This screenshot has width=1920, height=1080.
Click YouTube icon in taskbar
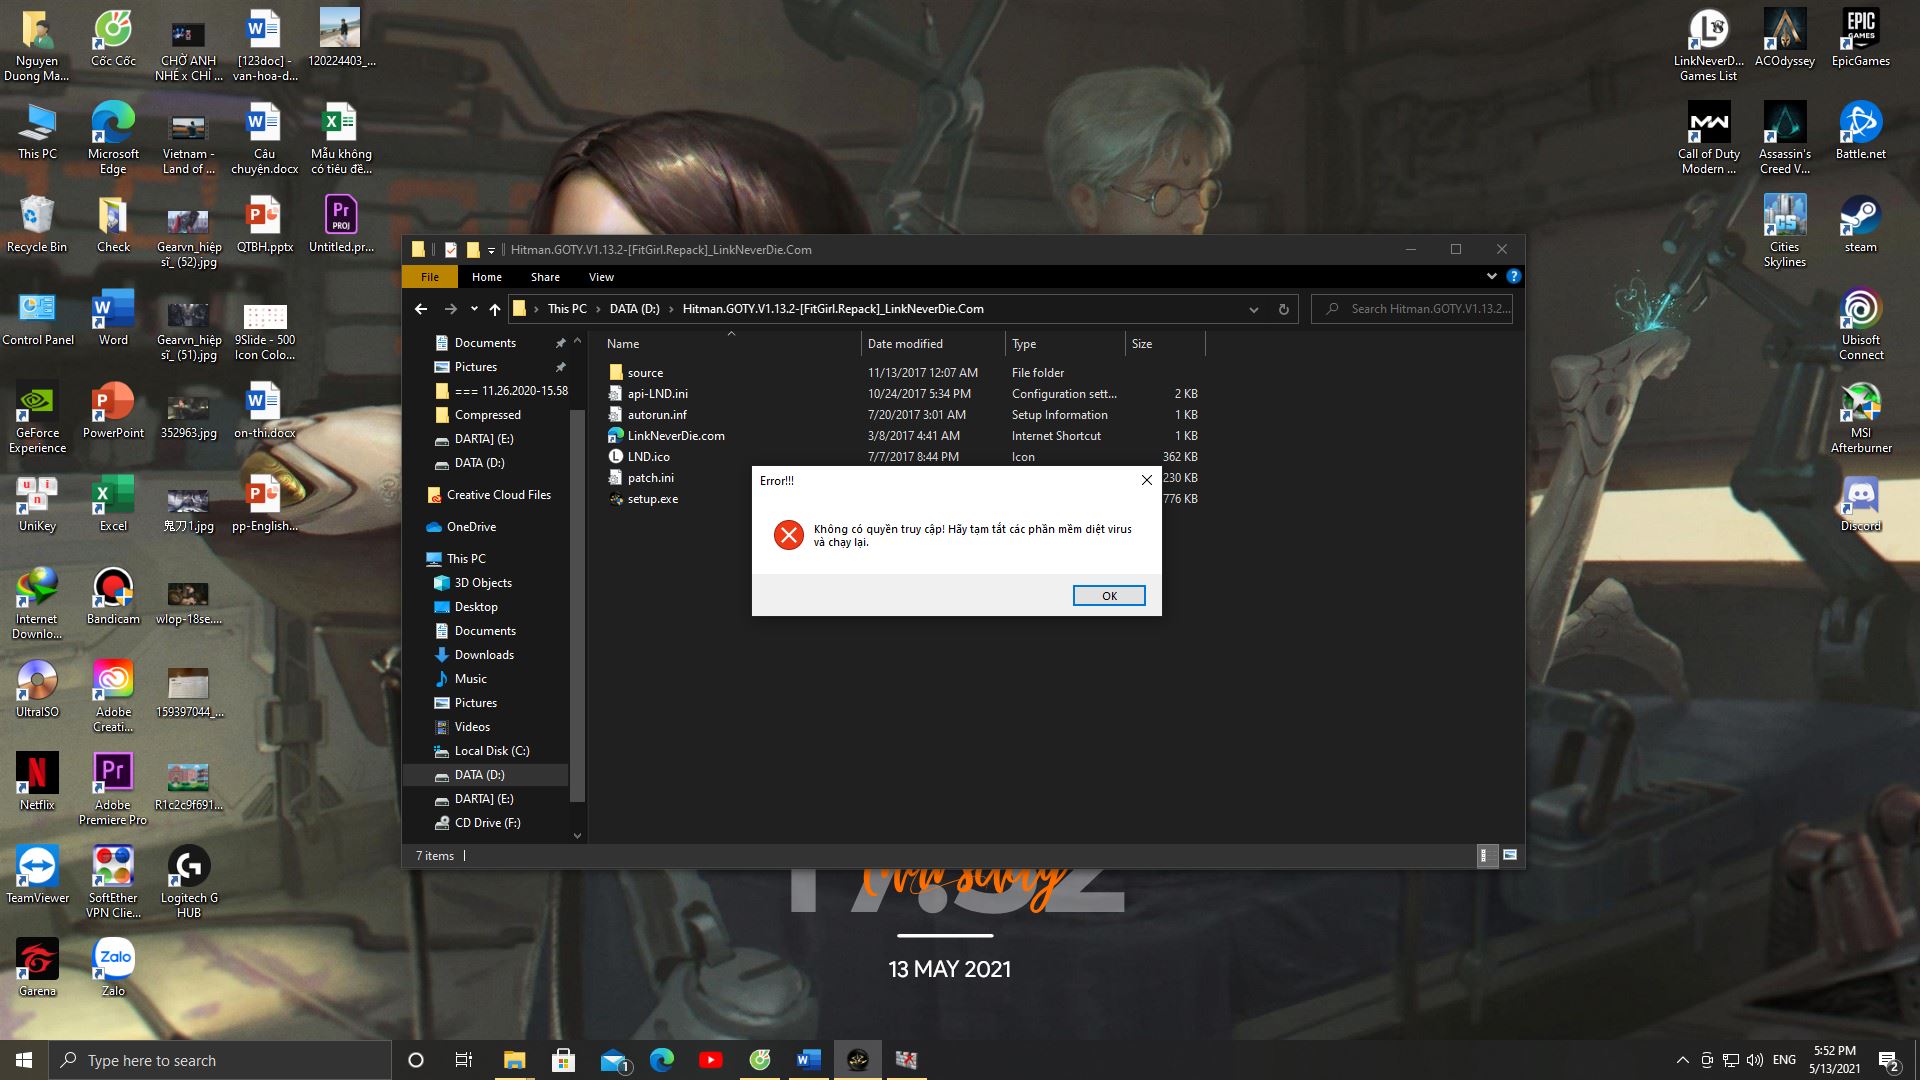711,1060
